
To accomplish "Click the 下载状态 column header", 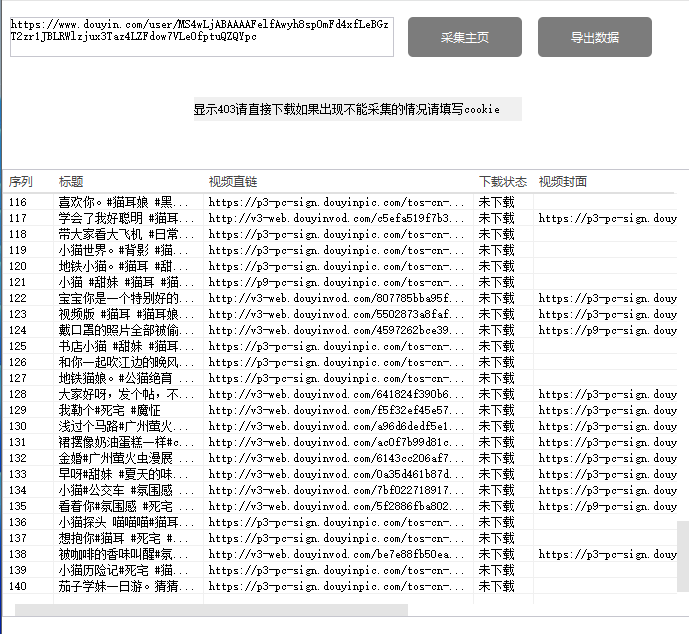I will coord(503,182).
